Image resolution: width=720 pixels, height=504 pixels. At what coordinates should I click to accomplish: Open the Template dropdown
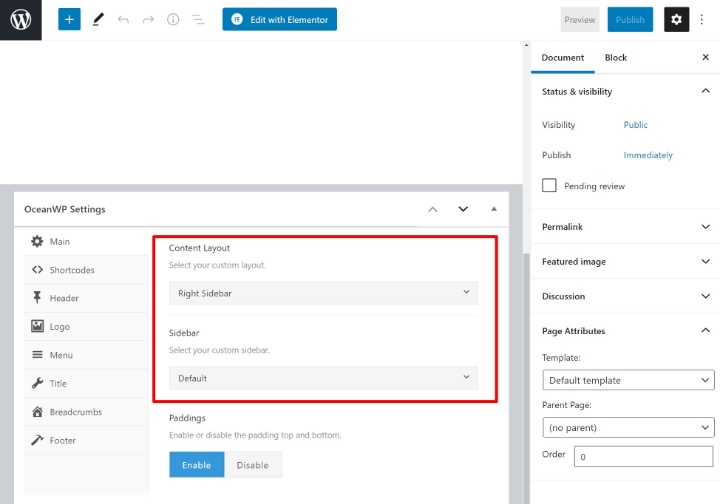pos(629,380)
